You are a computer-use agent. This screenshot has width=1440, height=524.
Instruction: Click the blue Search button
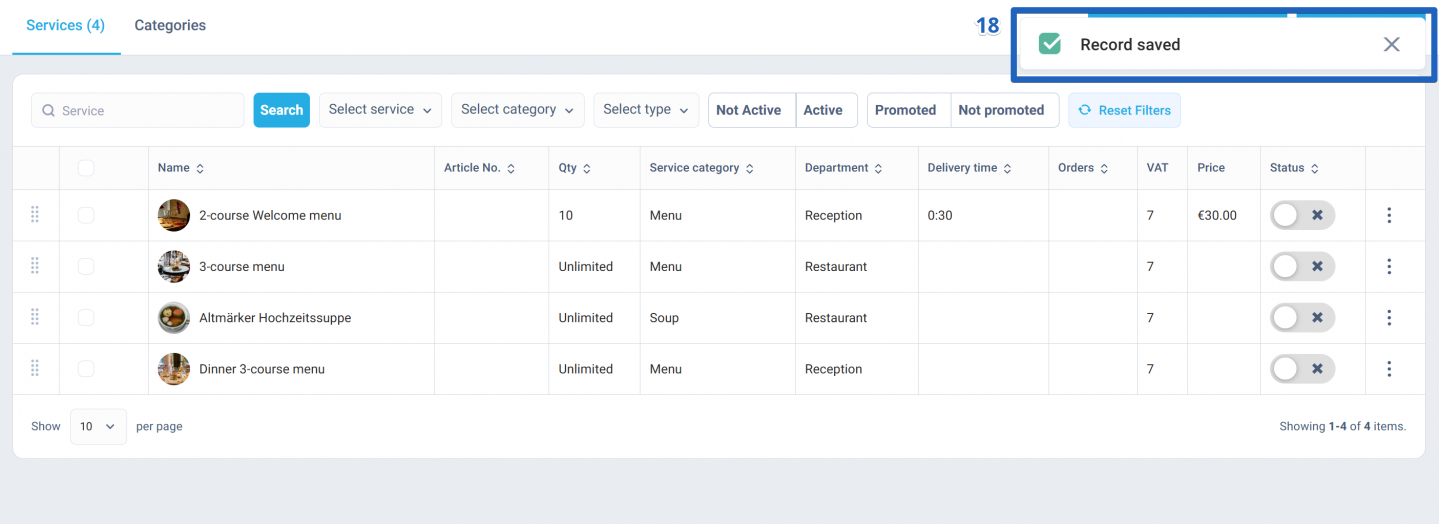pos(282,110)
